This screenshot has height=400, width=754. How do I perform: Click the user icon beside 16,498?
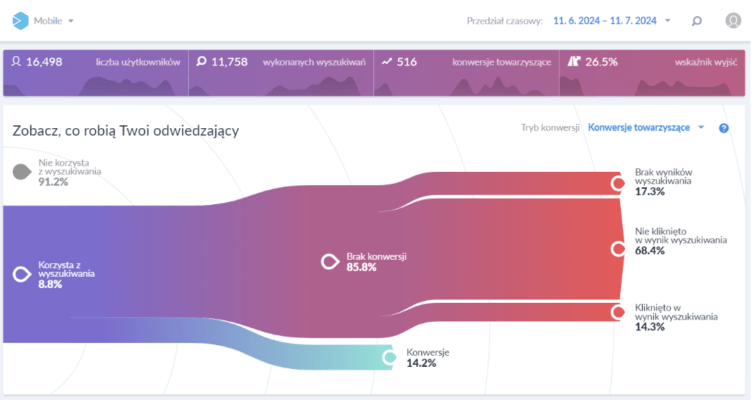(16, 62)
